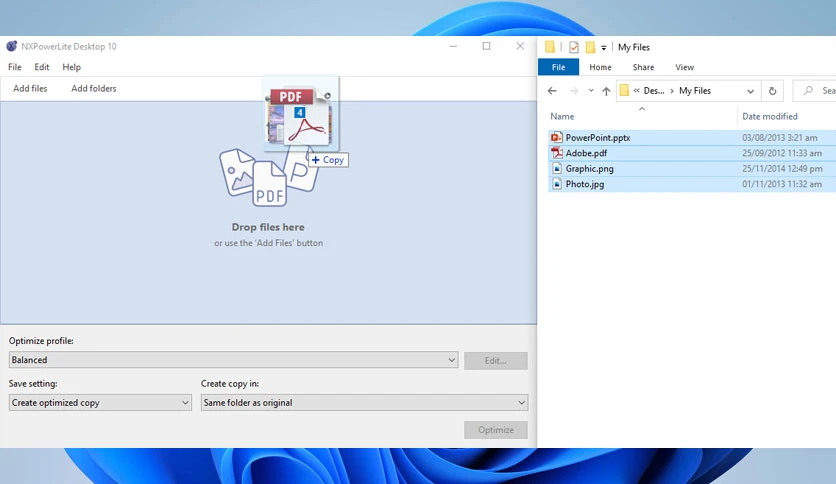Minimize the NXPowerLite window

[x=453, y=46]
